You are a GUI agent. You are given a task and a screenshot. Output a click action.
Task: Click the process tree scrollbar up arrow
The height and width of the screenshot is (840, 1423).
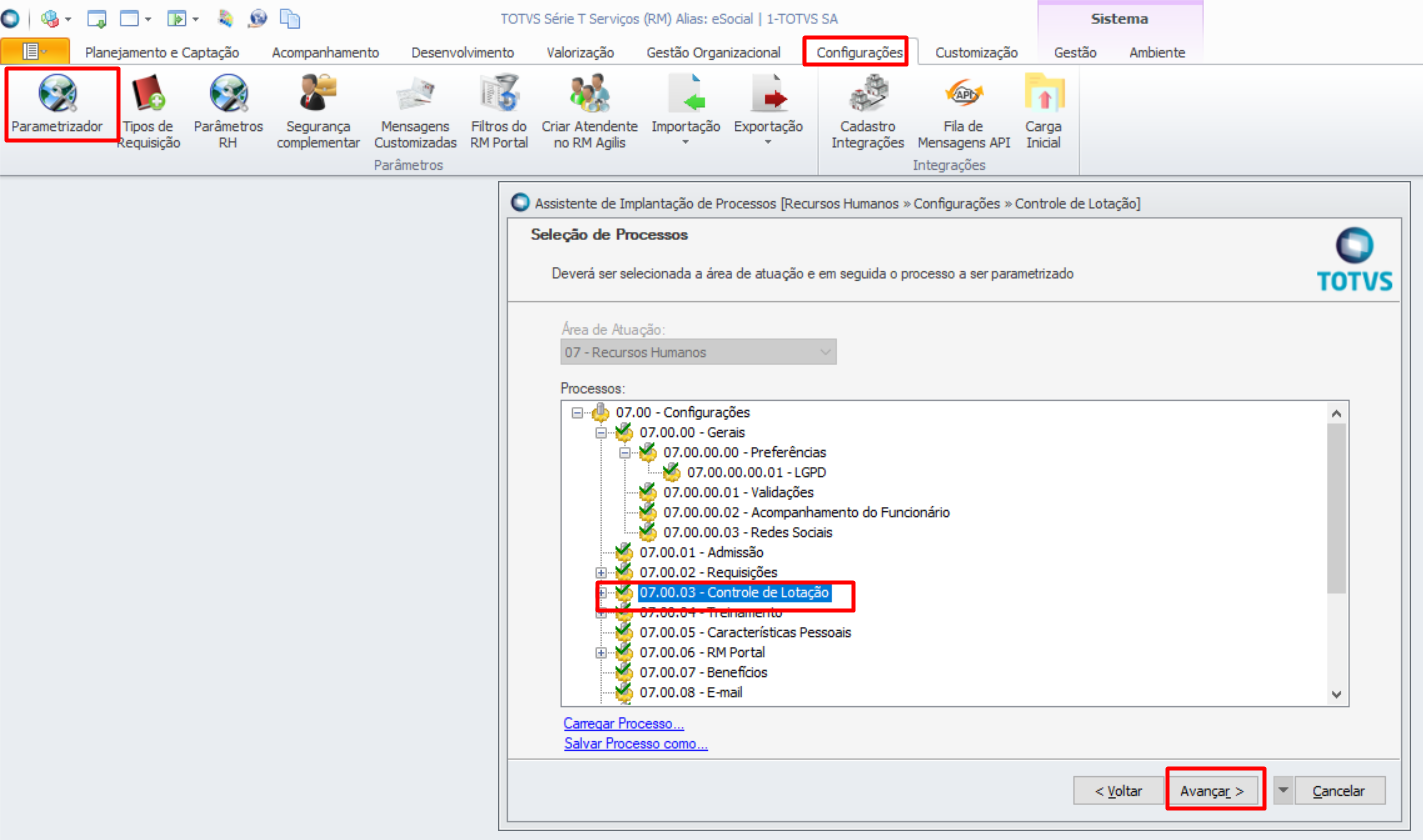(1336, 412)
